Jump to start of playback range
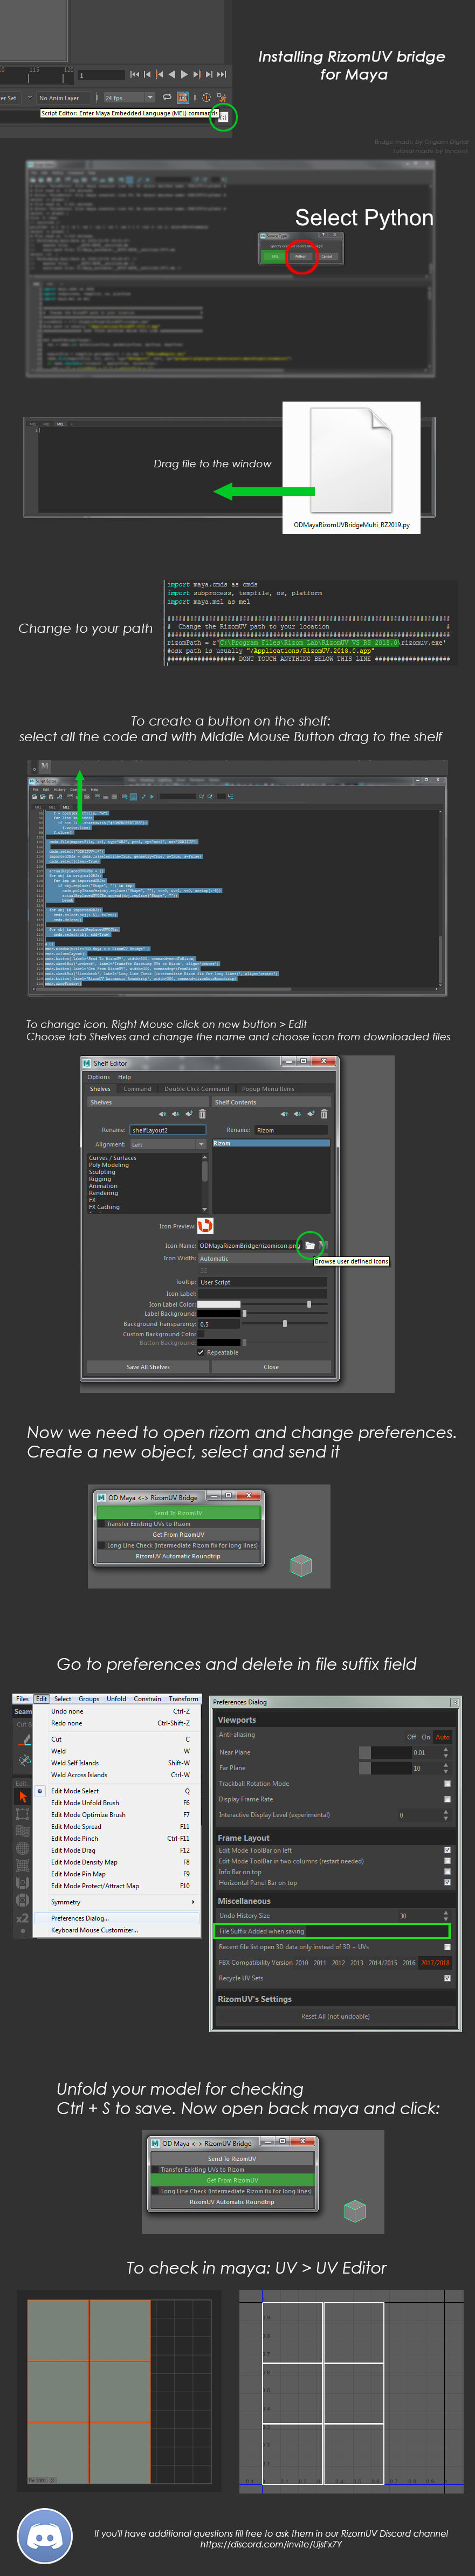Viewport: 475px width, 2576px height. pyautogui.click(x=135, y=74)
